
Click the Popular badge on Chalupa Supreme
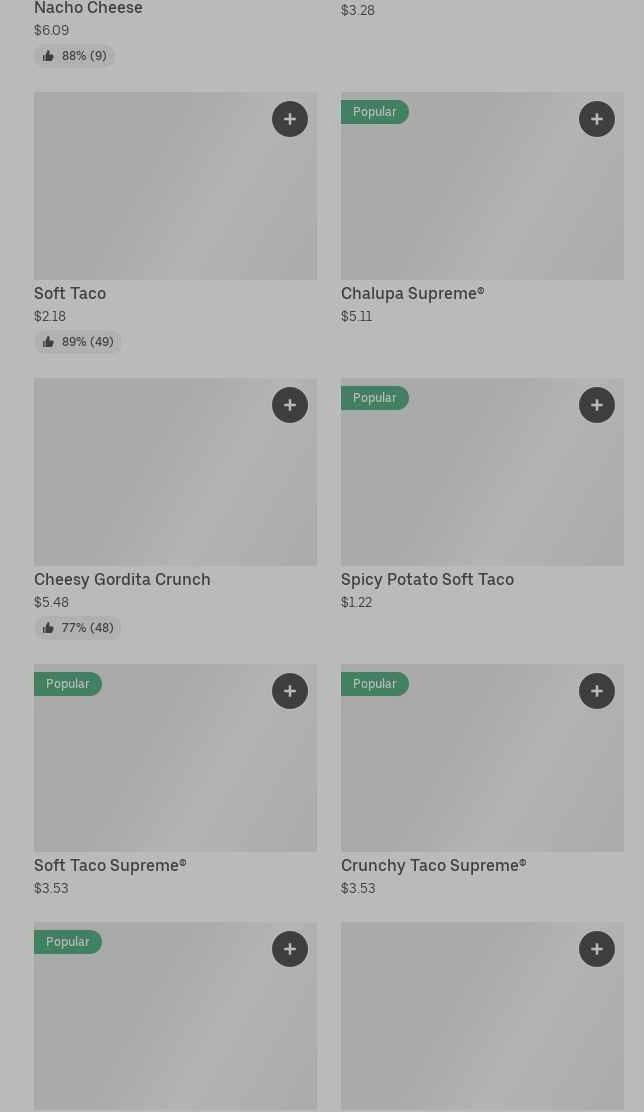point(375,112)
